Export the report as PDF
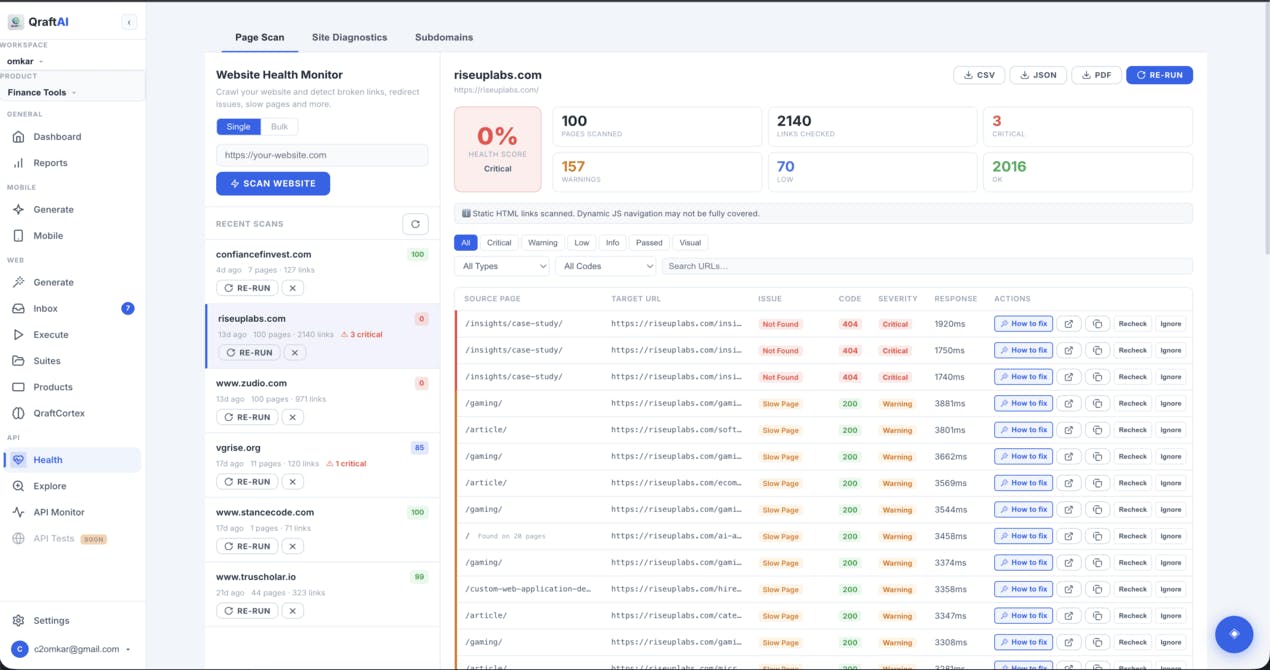 point(1096,75)
